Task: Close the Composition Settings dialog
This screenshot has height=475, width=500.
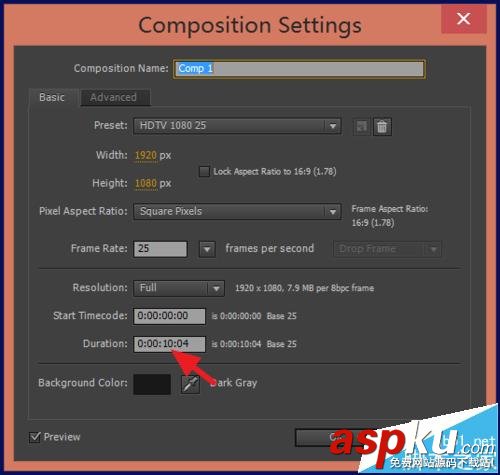Action: pyautogui.click(x=464, y=19)
